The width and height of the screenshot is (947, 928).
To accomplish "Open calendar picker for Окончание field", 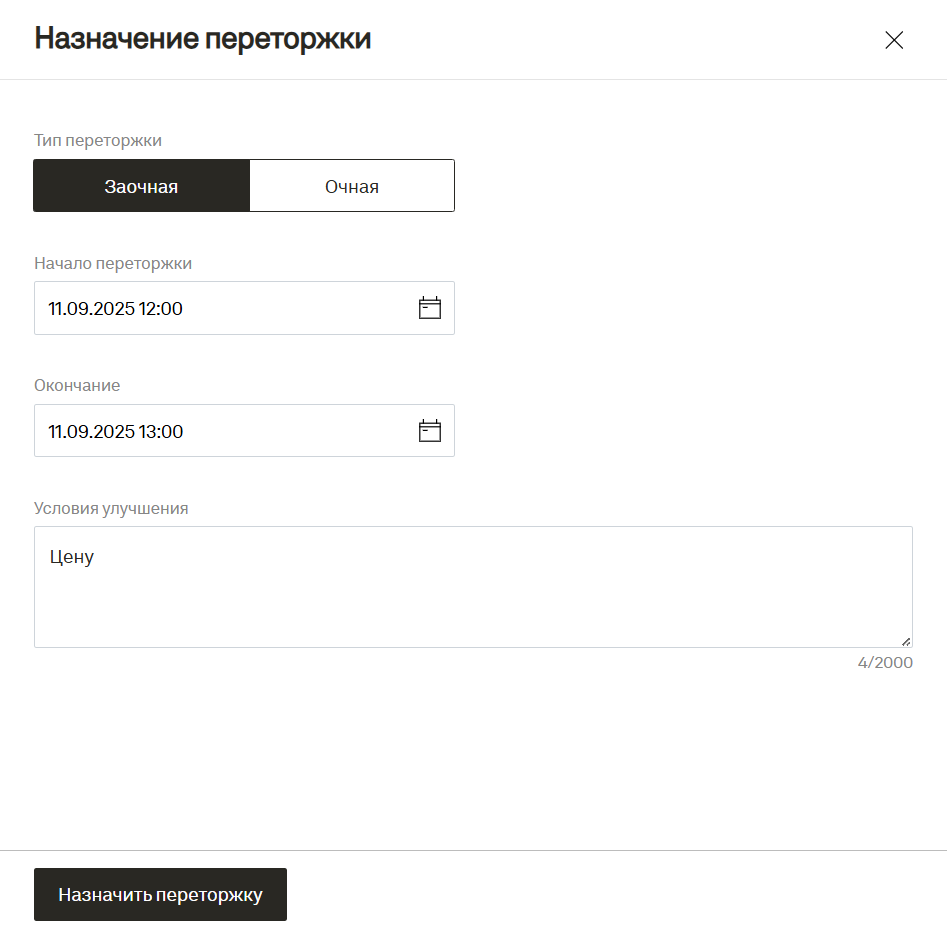I will 429,431.
